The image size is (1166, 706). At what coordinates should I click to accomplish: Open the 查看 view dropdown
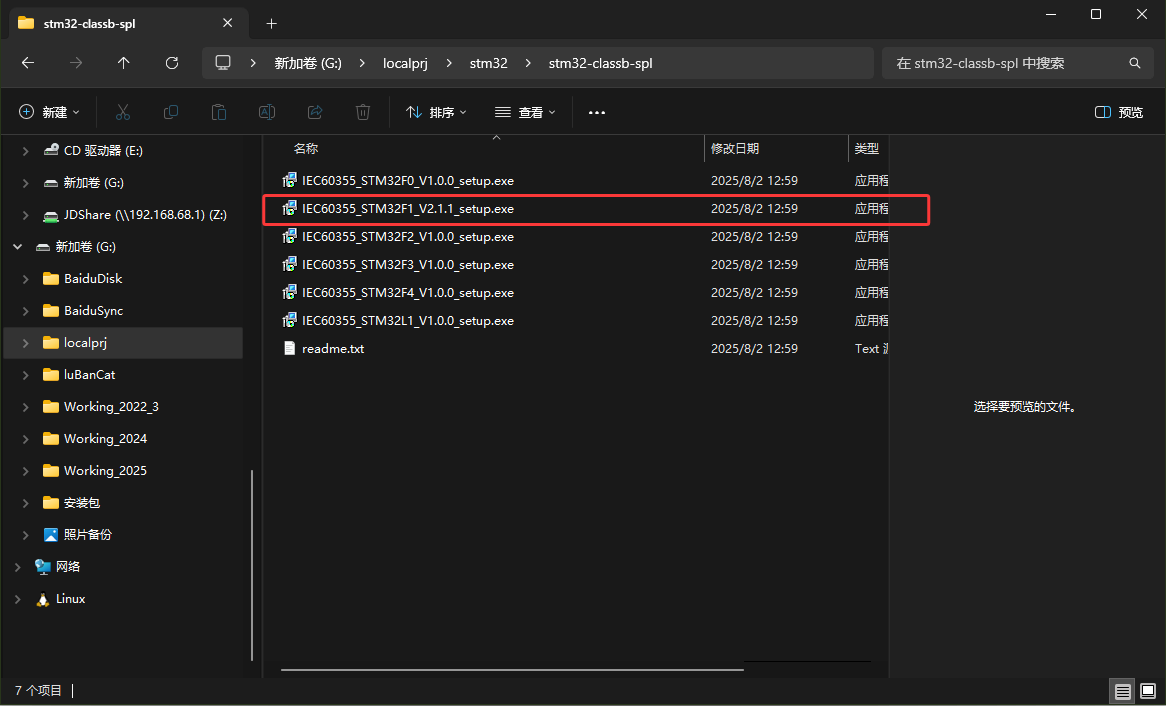pos(526,112)
